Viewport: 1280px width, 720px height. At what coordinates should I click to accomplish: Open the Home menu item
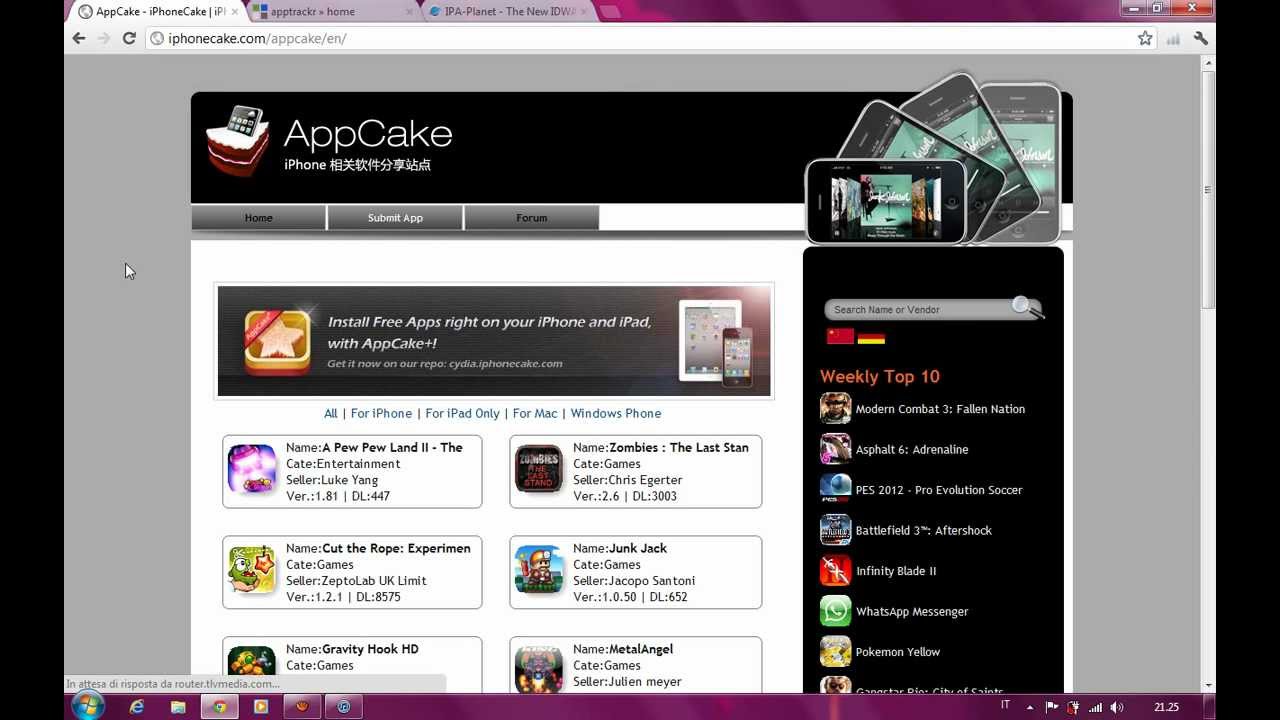point(258,217)
